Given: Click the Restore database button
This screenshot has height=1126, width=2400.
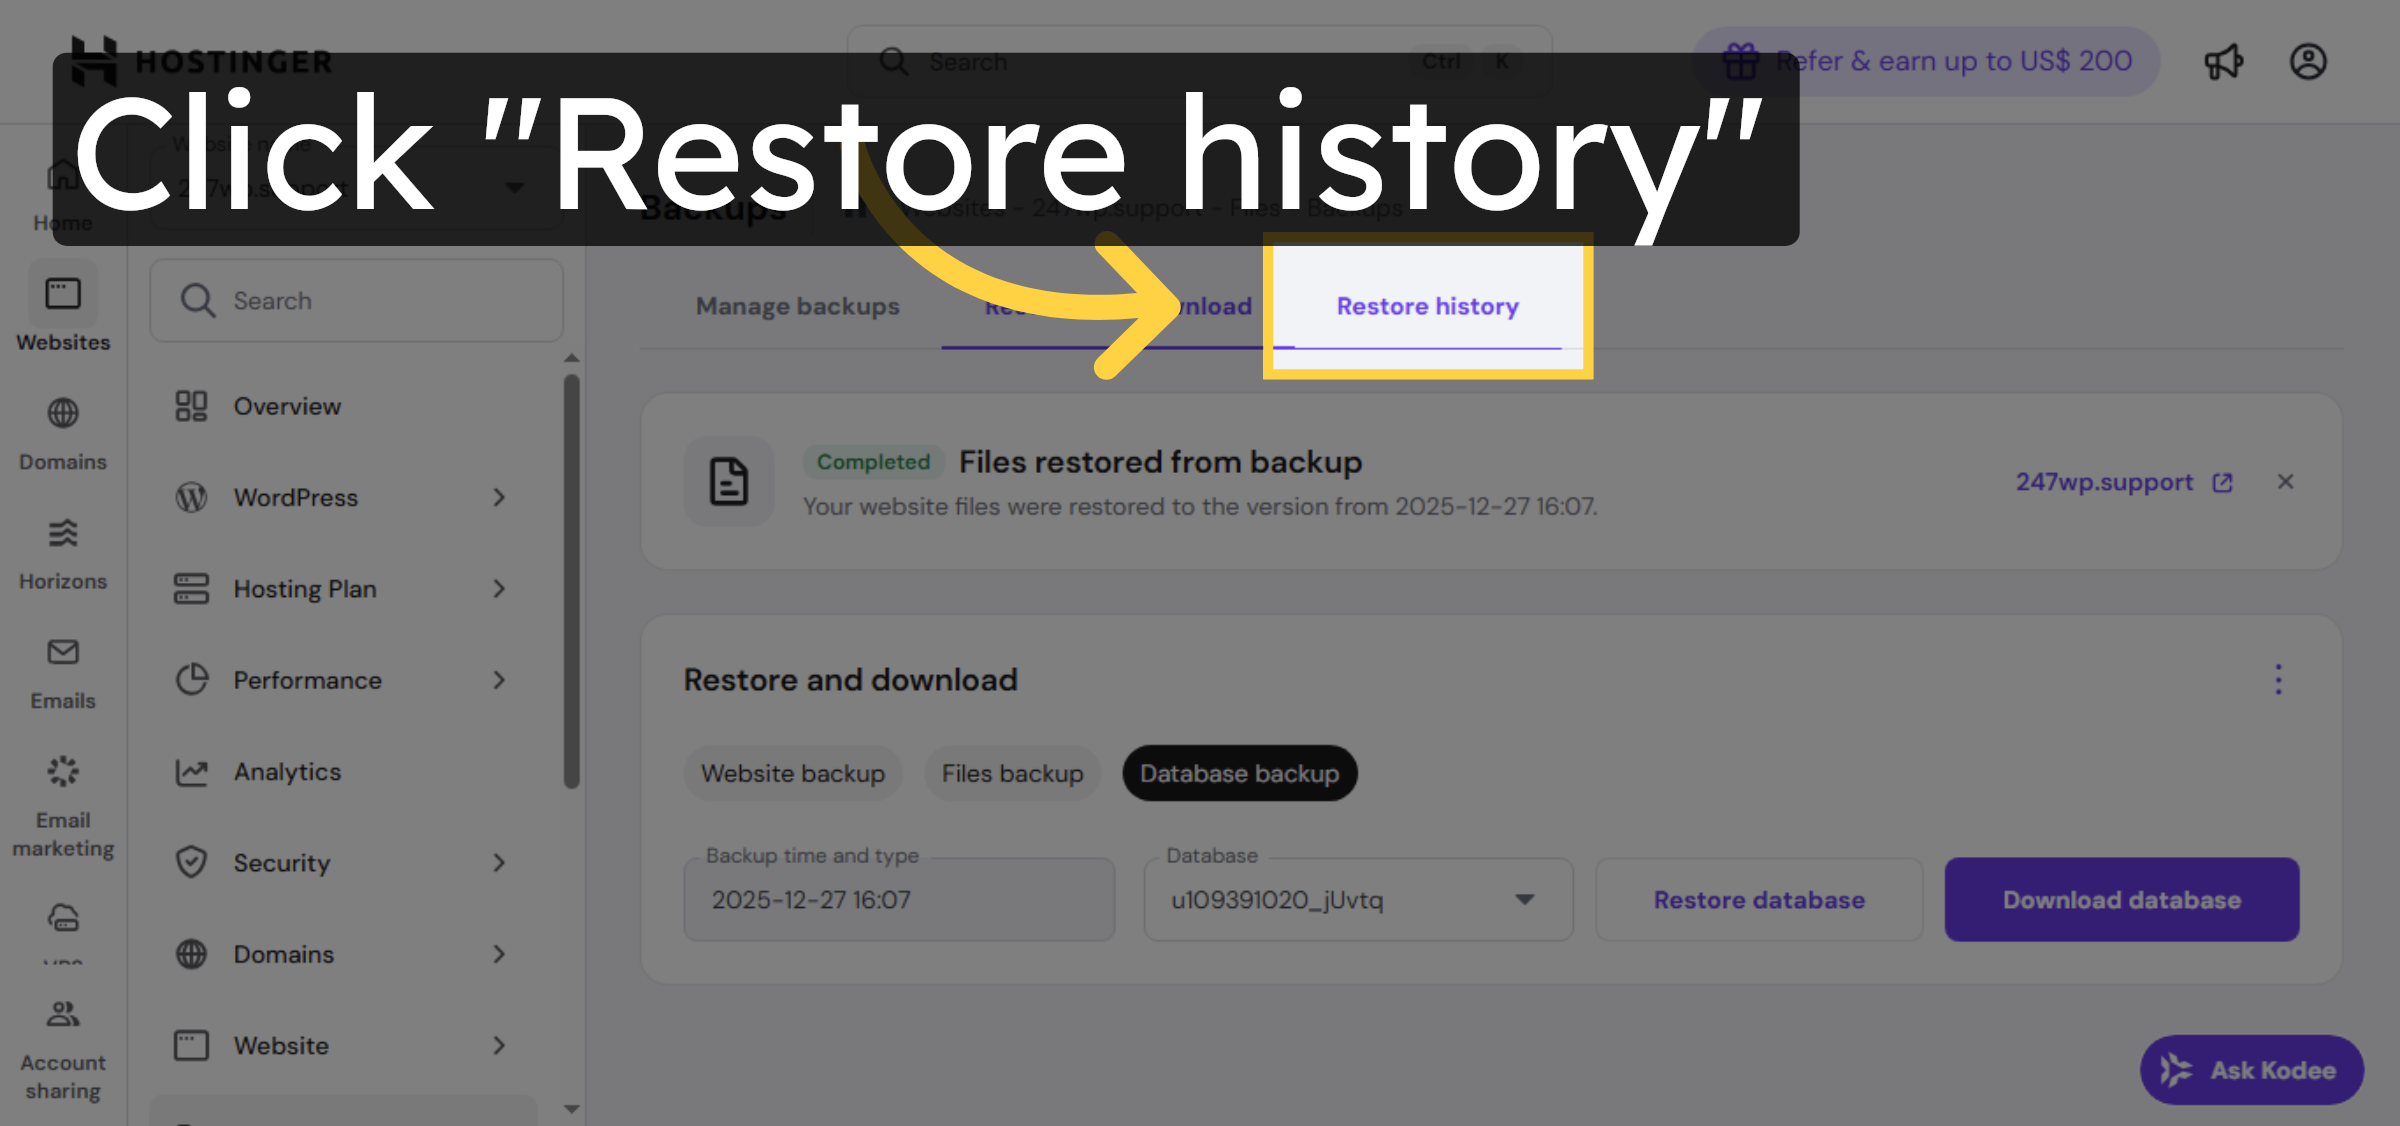Looking at the screenshot, I should coord(1759,899).
